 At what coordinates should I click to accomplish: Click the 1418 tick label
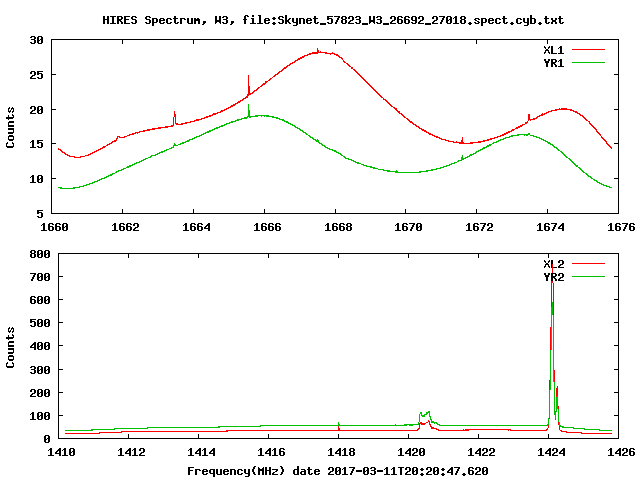click(x=341, y=452)
